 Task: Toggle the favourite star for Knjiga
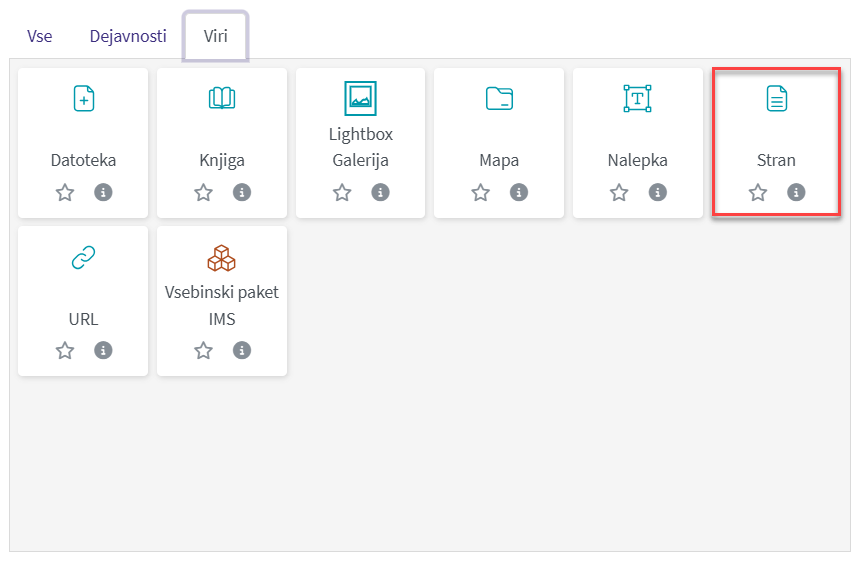pyautogui.click(x=203, y=192)
